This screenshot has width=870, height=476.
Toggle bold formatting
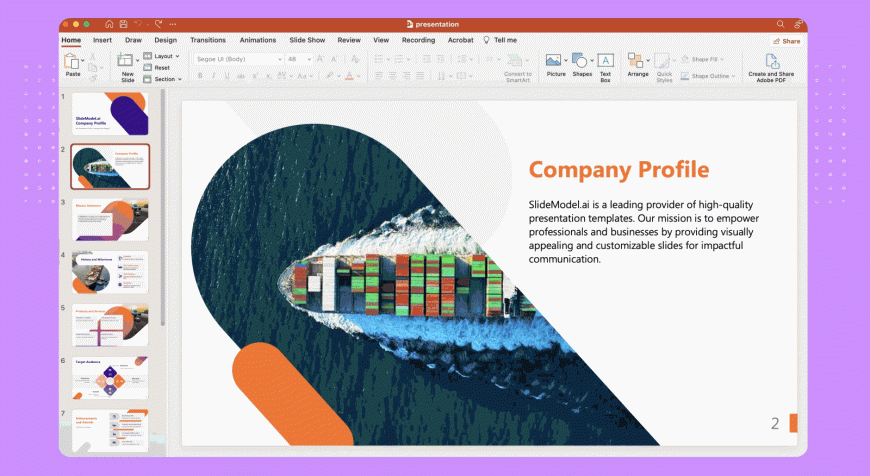tap(200, 76)
